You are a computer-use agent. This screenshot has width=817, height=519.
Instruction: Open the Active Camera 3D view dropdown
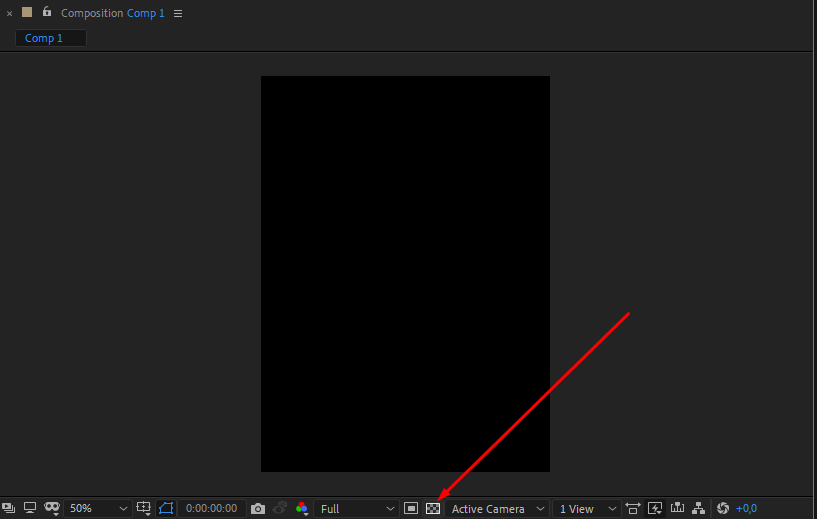coord(498,509)
